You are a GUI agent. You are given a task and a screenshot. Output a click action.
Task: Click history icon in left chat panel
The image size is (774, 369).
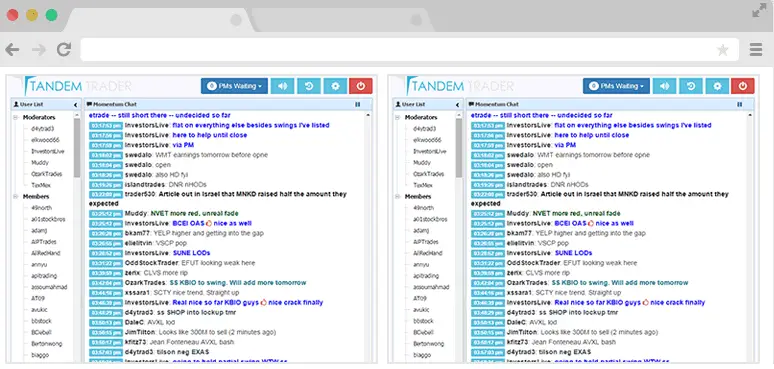309,86
